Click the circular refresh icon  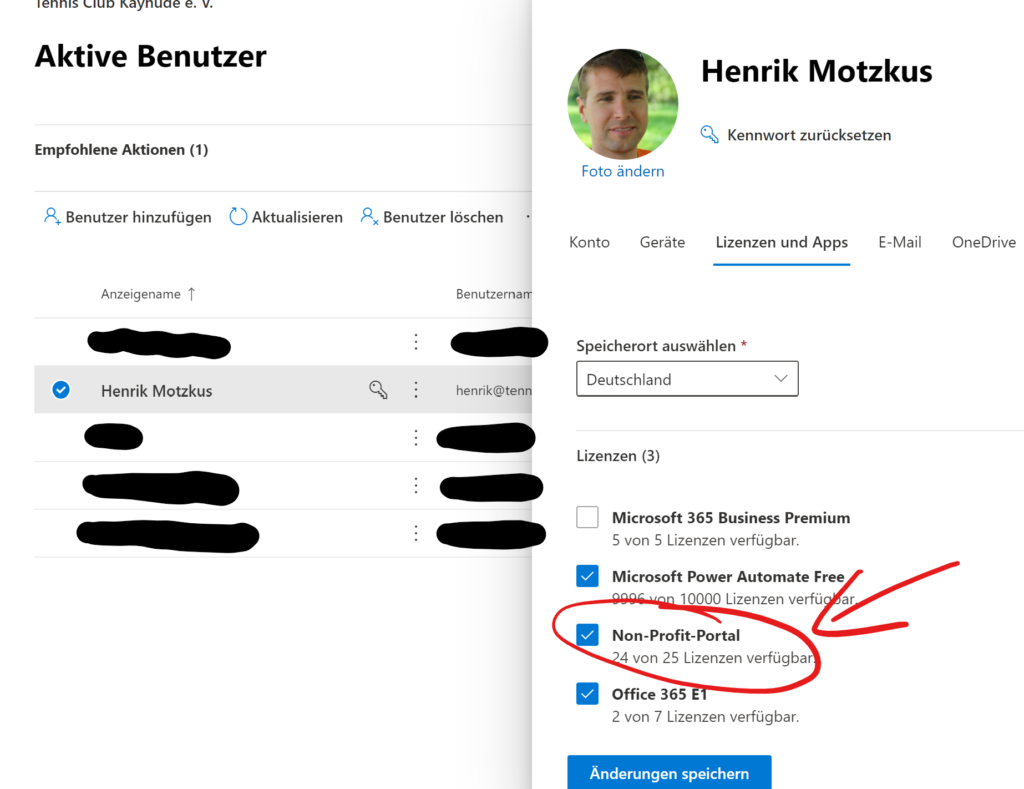(x=238, y=216)
